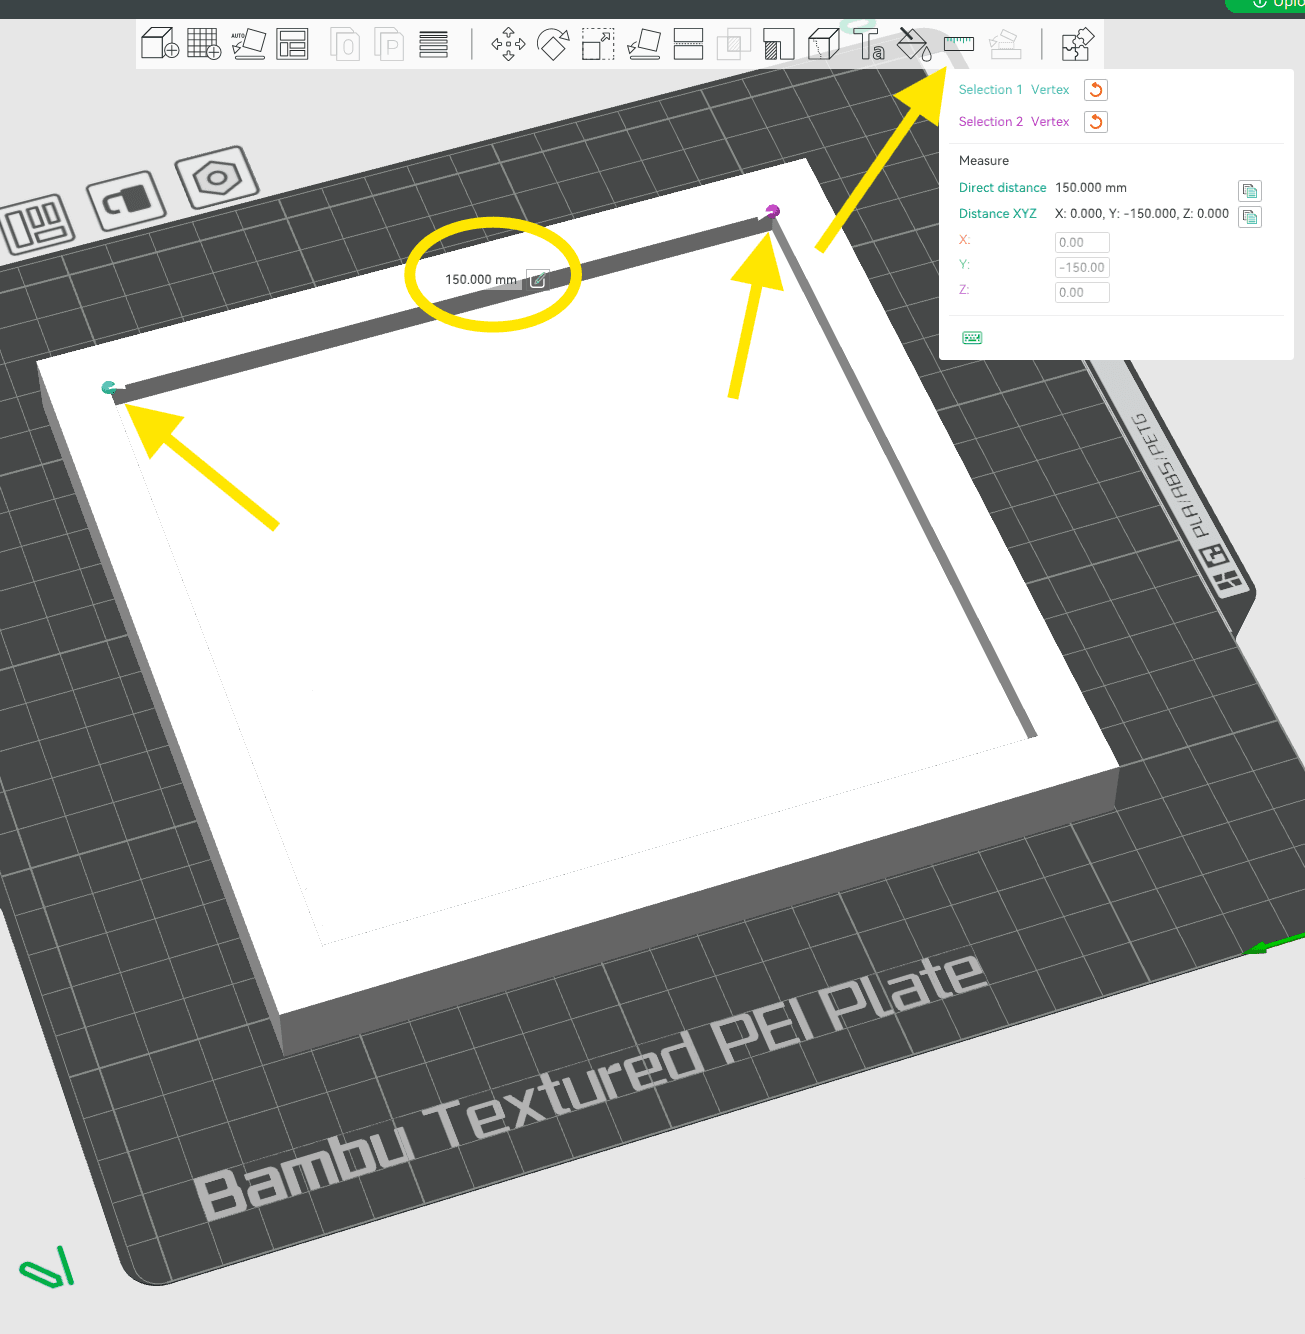The height and width of the screenshot is (1334, 1305).
Task: Toggle the plate lock icon
Action: (x=126, y=201)
